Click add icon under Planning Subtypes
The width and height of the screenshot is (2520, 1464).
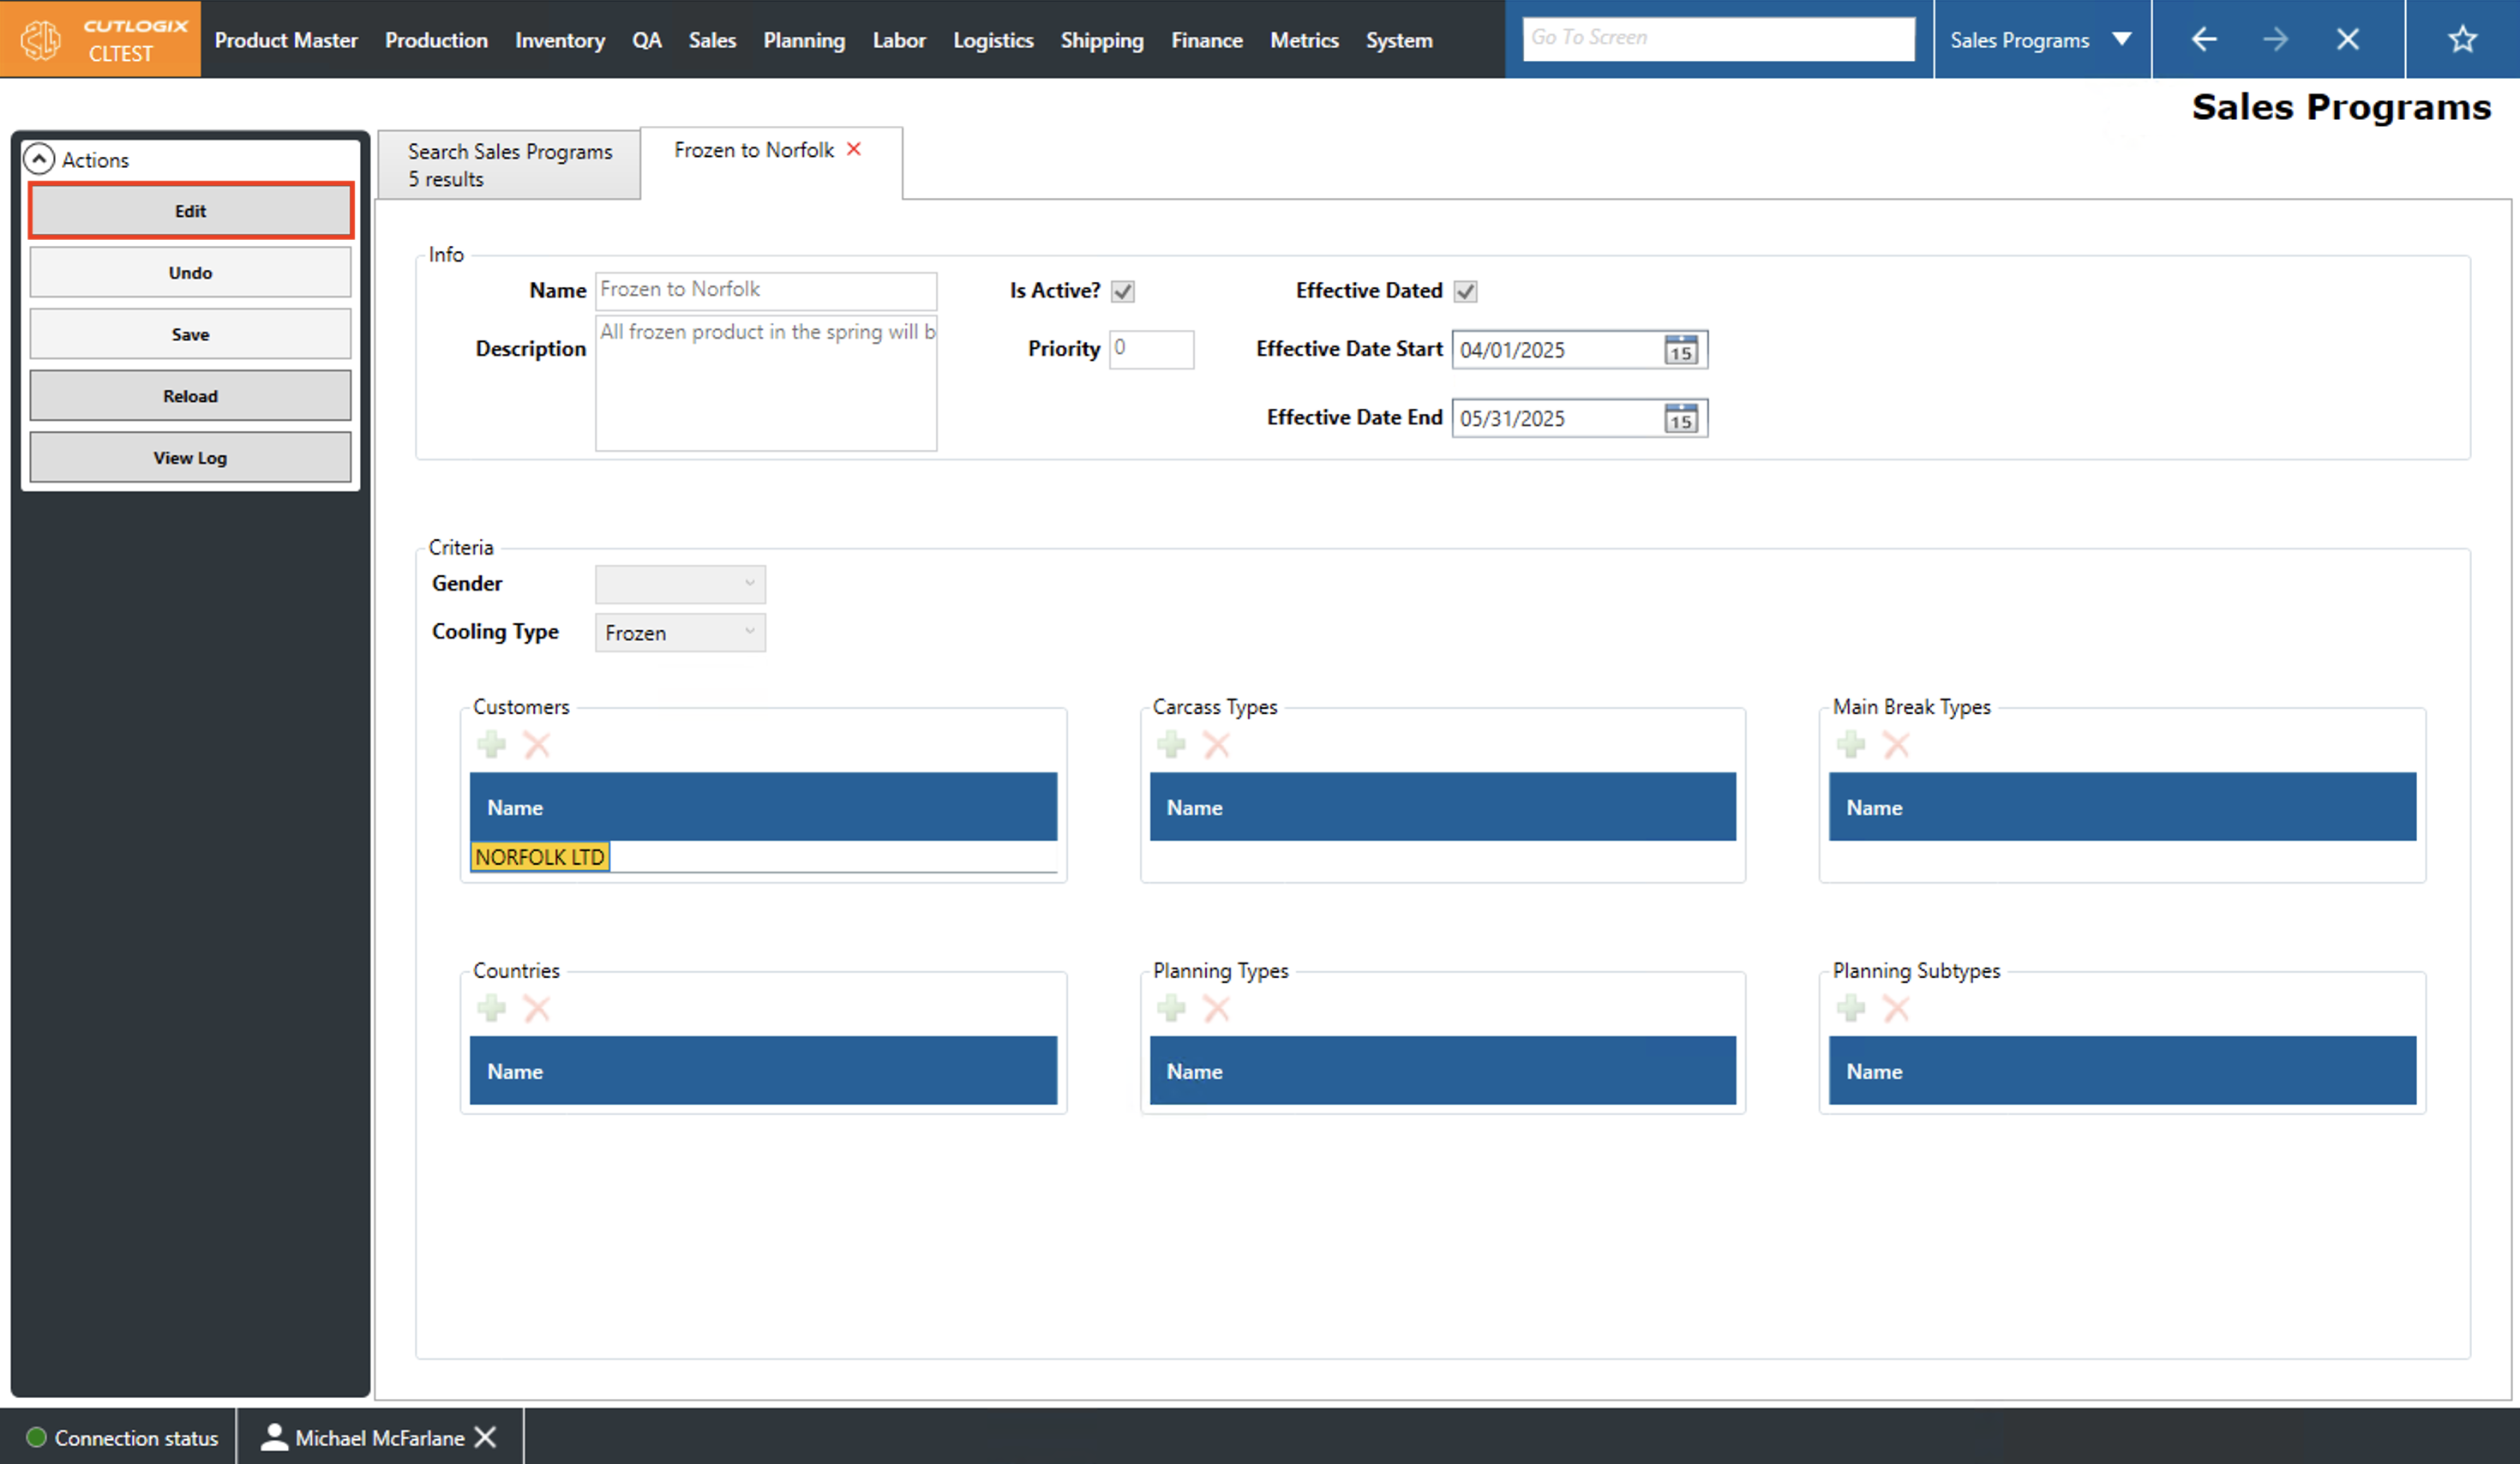tap(1850, 1008)
